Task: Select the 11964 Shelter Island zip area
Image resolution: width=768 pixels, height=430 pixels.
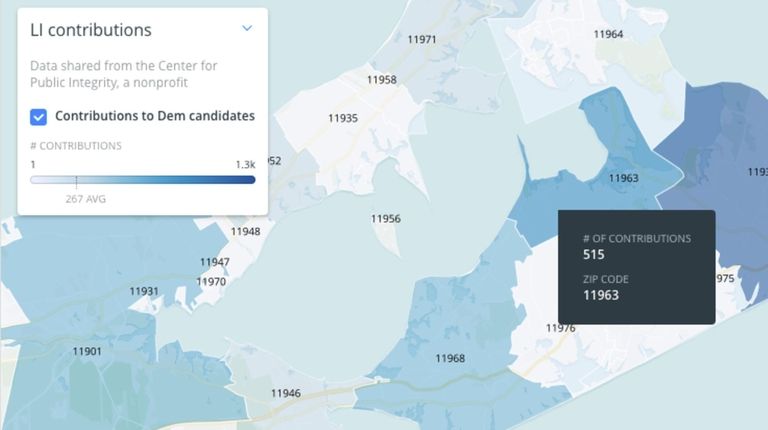Action: pos(608,34)
